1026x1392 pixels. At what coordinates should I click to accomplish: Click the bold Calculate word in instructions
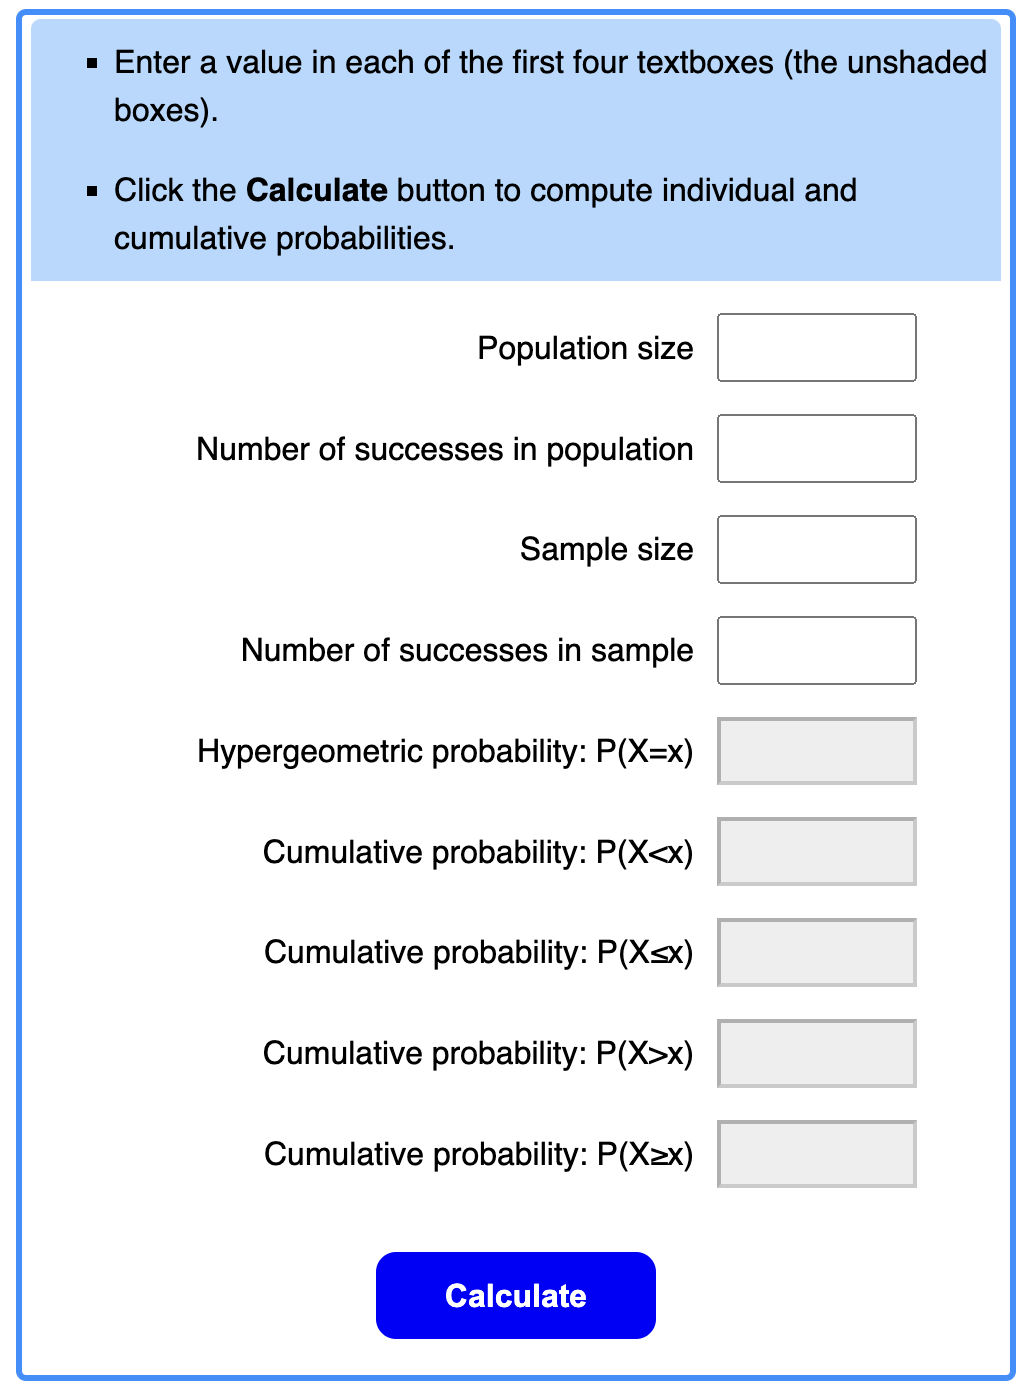[317, 190]
